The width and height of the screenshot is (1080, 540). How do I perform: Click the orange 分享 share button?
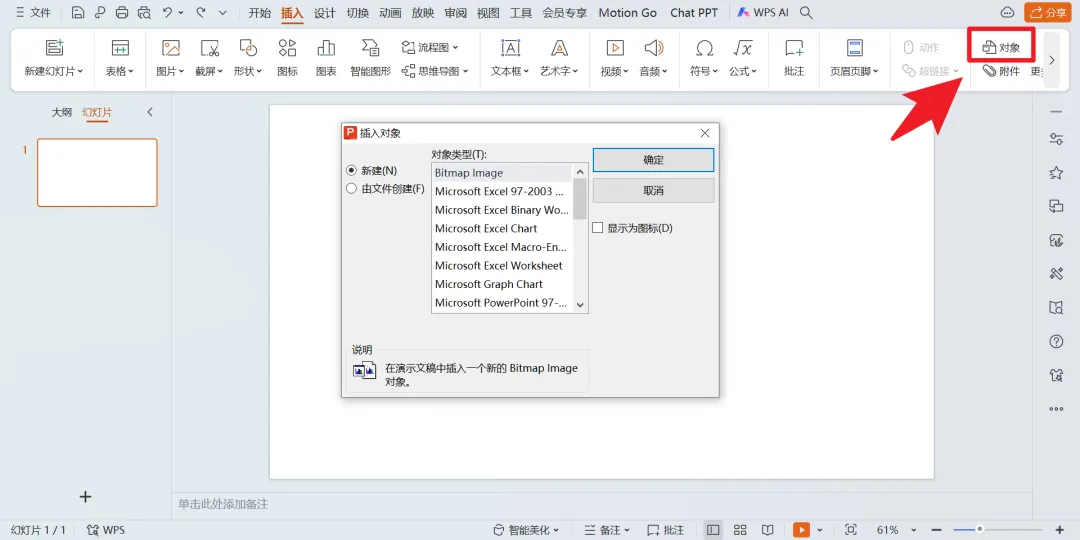1047,12
